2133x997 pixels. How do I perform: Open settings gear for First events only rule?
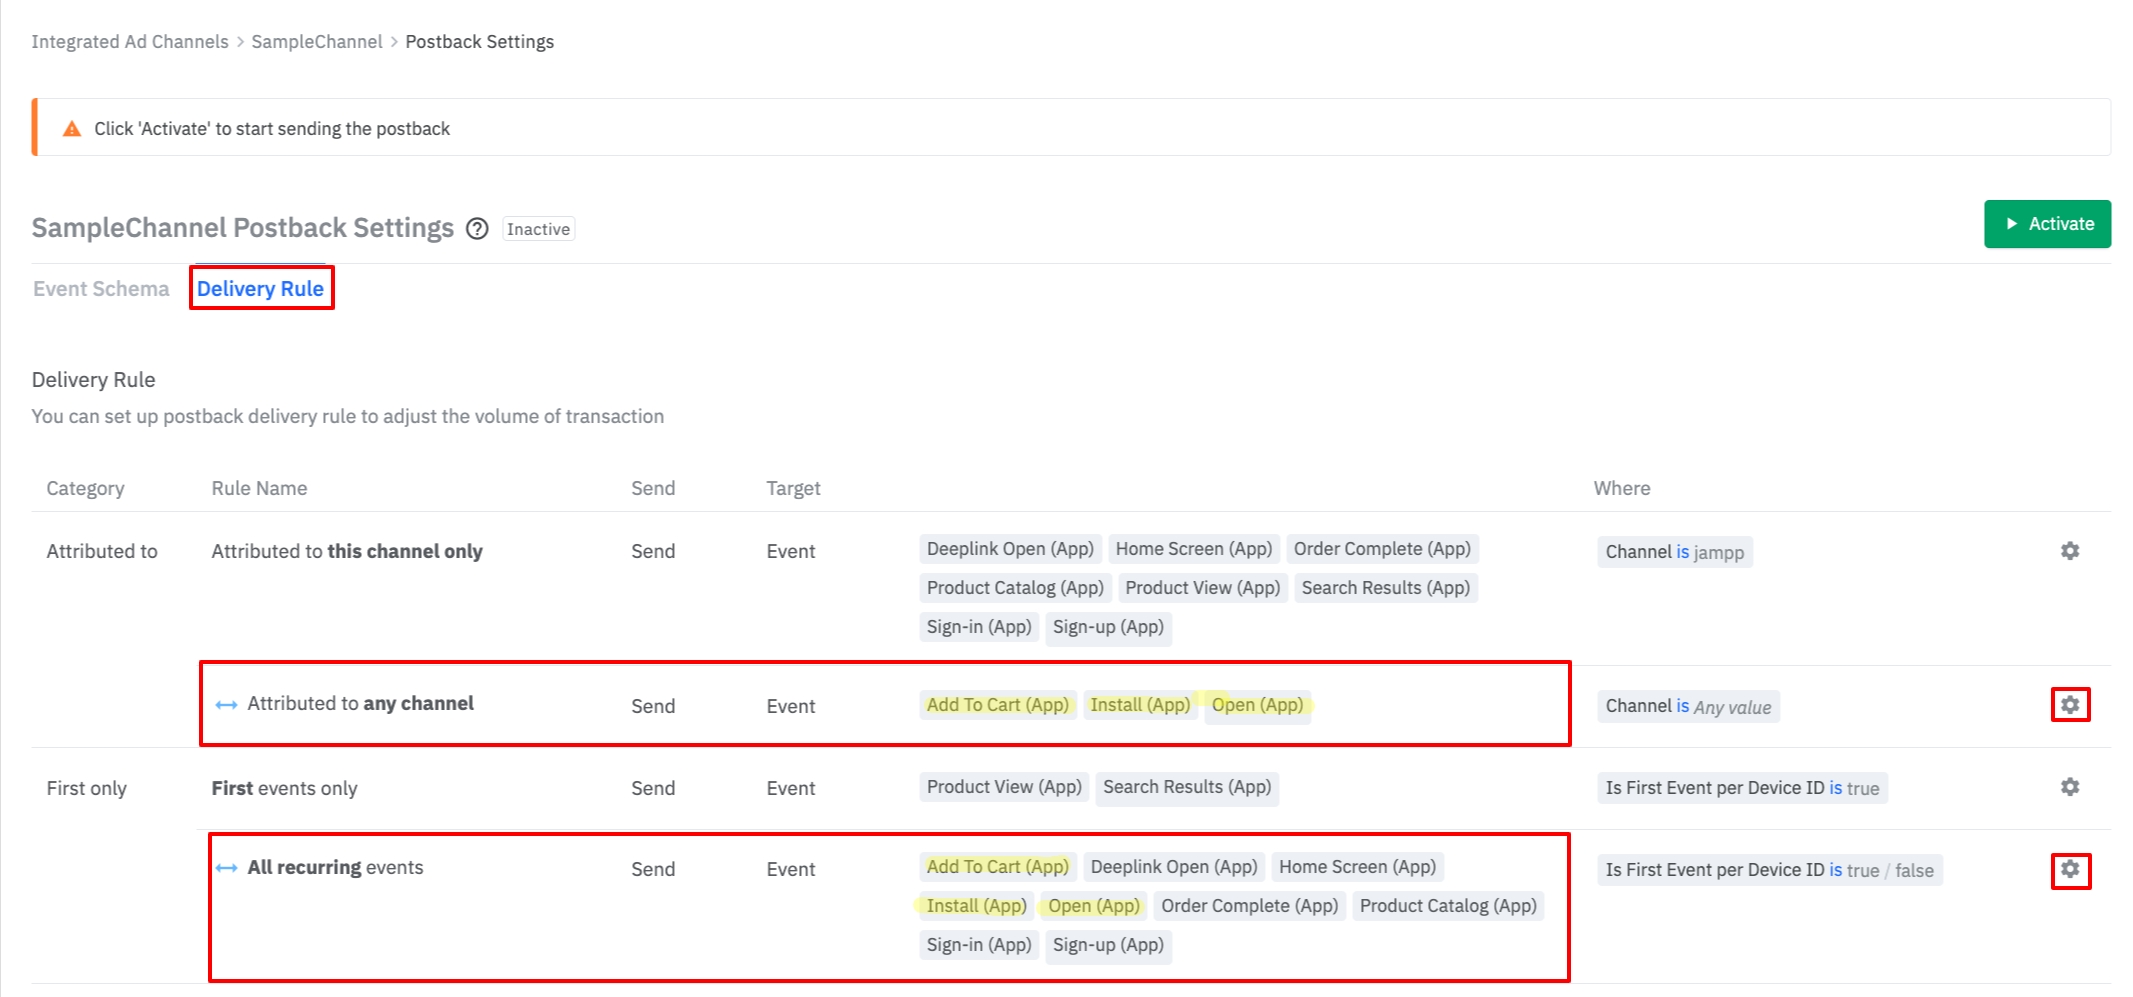(2069, 787)
